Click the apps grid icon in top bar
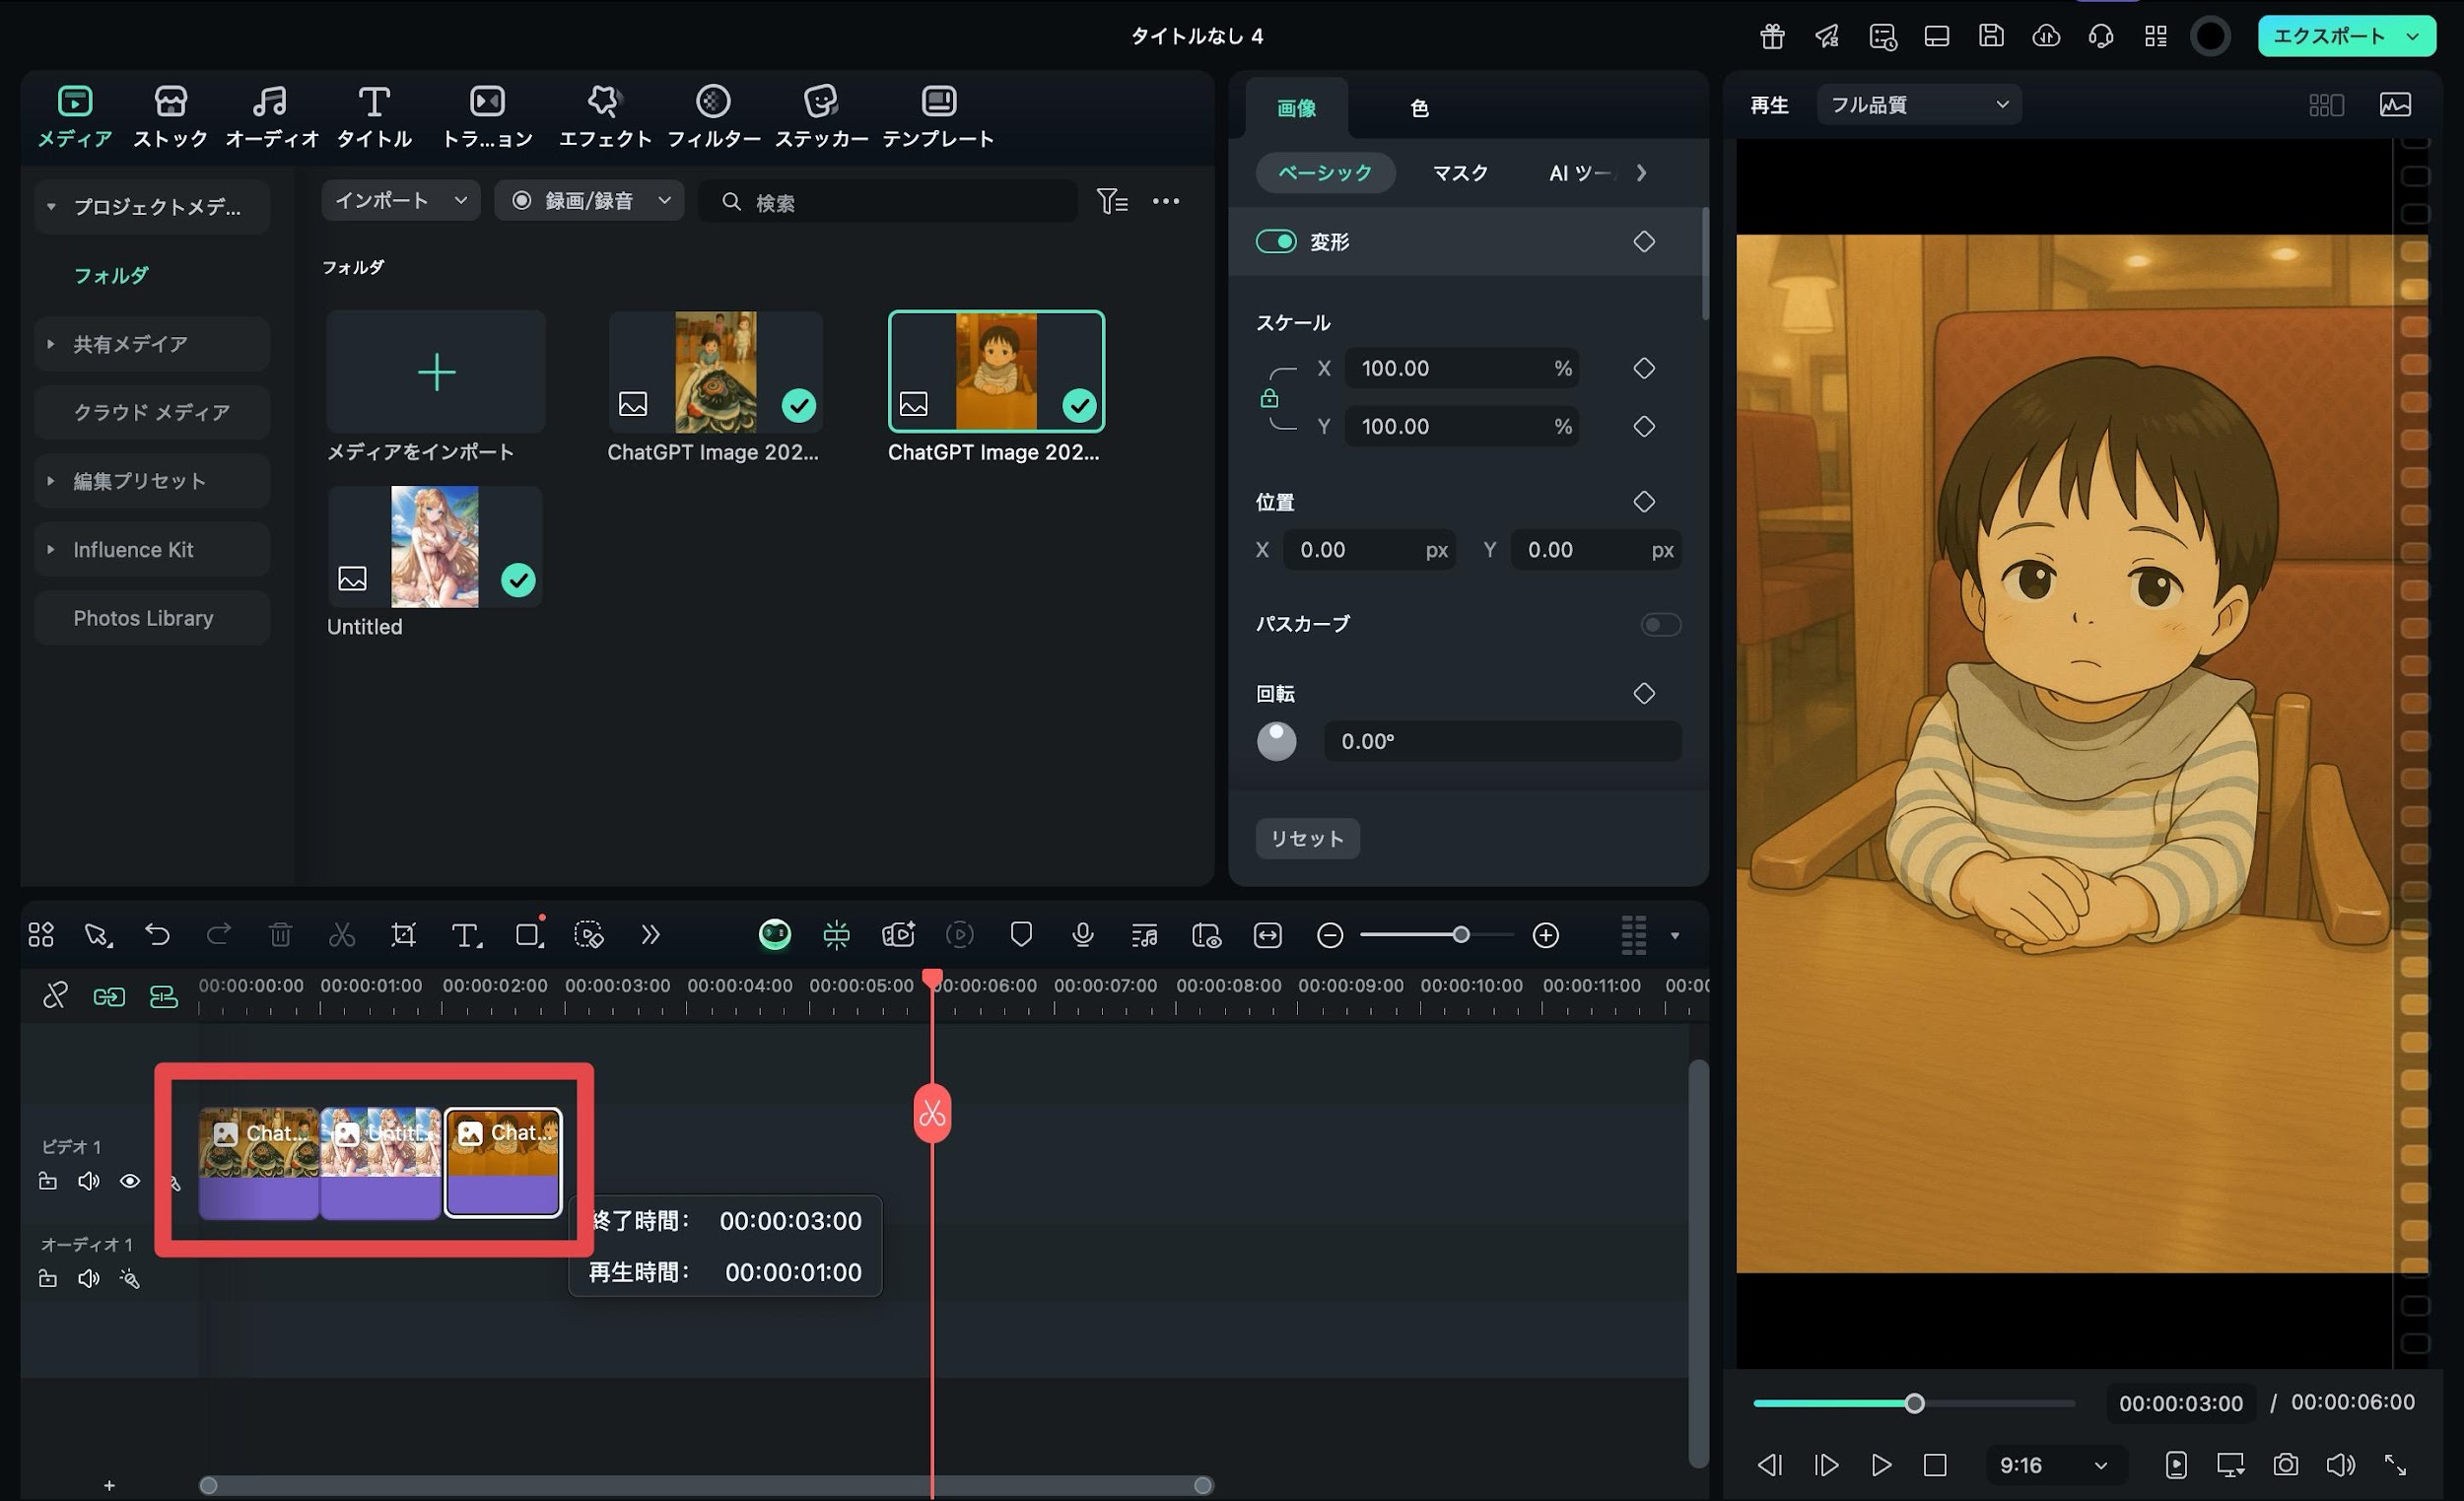Screen dimensions: 2464x1501 2156,36
